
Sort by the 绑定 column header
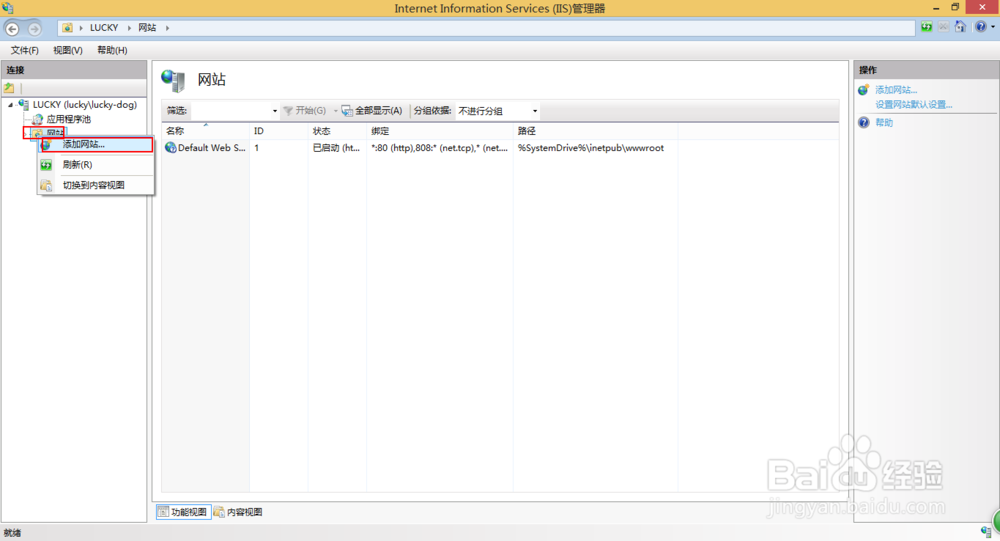[440, 131]
